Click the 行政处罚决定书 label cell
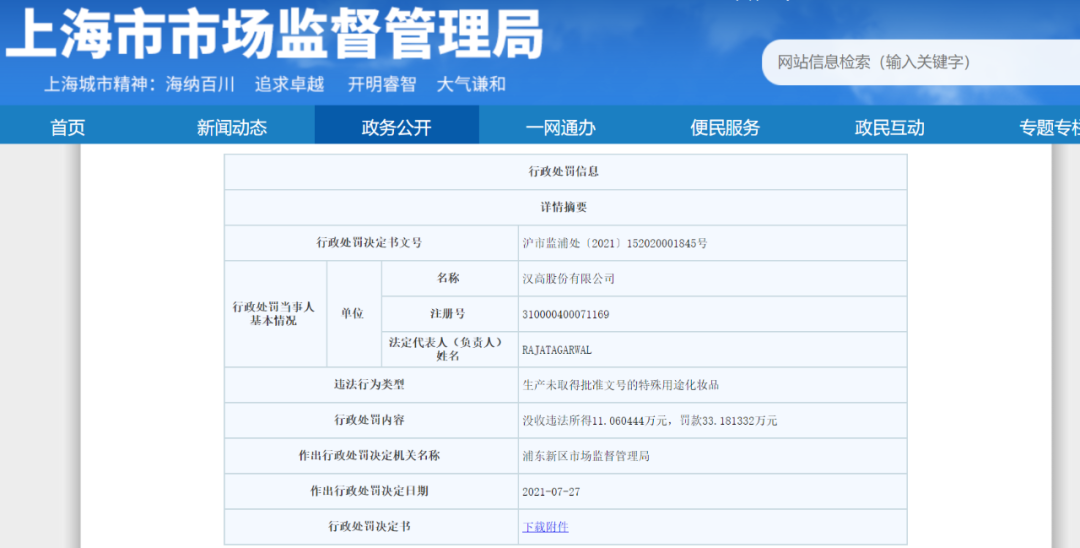 coord(369,526)
